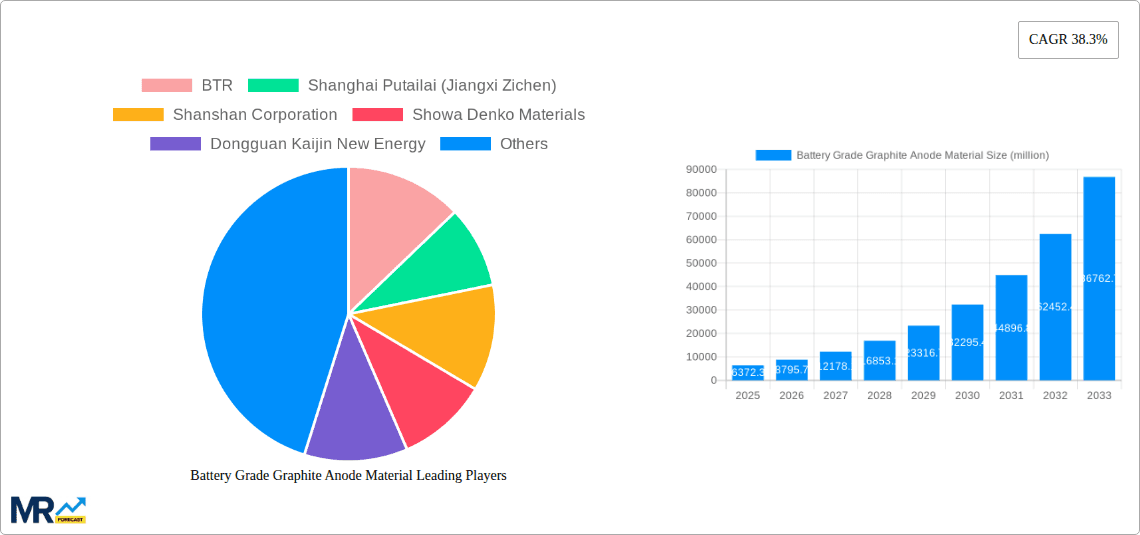Click the 2033 bar in the chart
This screenshot has height=535, width=1140.
1099,278
